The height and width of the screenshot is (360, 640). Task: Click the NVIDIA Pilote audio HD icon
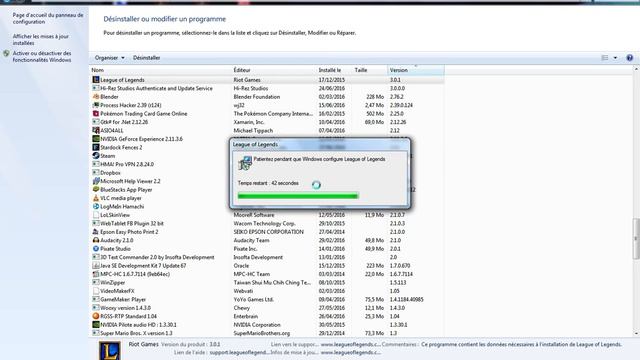[96, 324]
